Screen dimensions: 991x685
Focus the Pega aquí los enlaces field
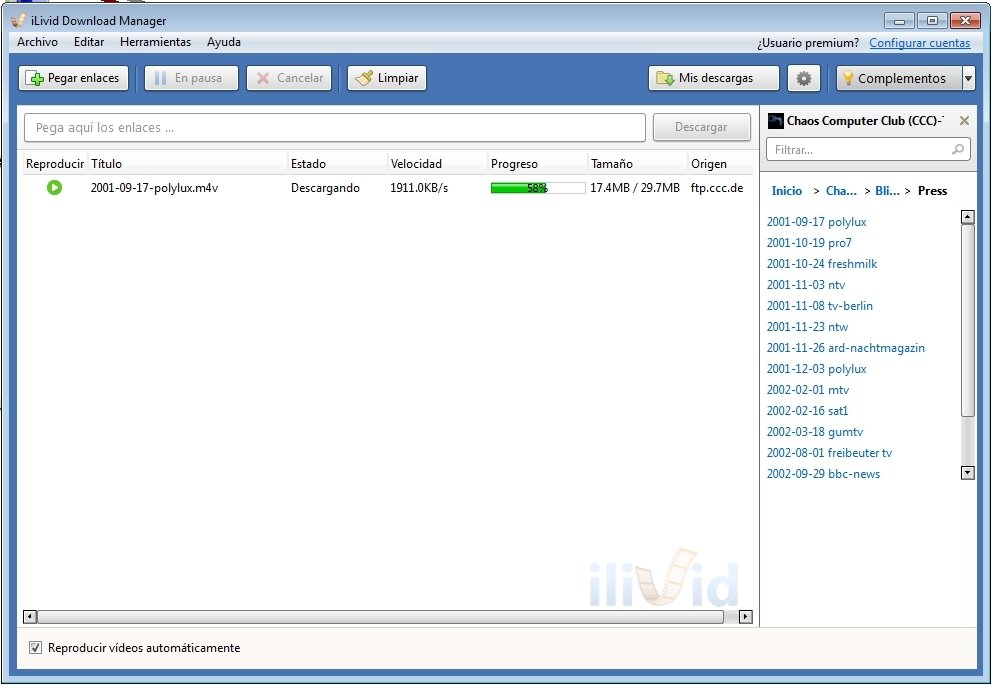click(334, 128)
